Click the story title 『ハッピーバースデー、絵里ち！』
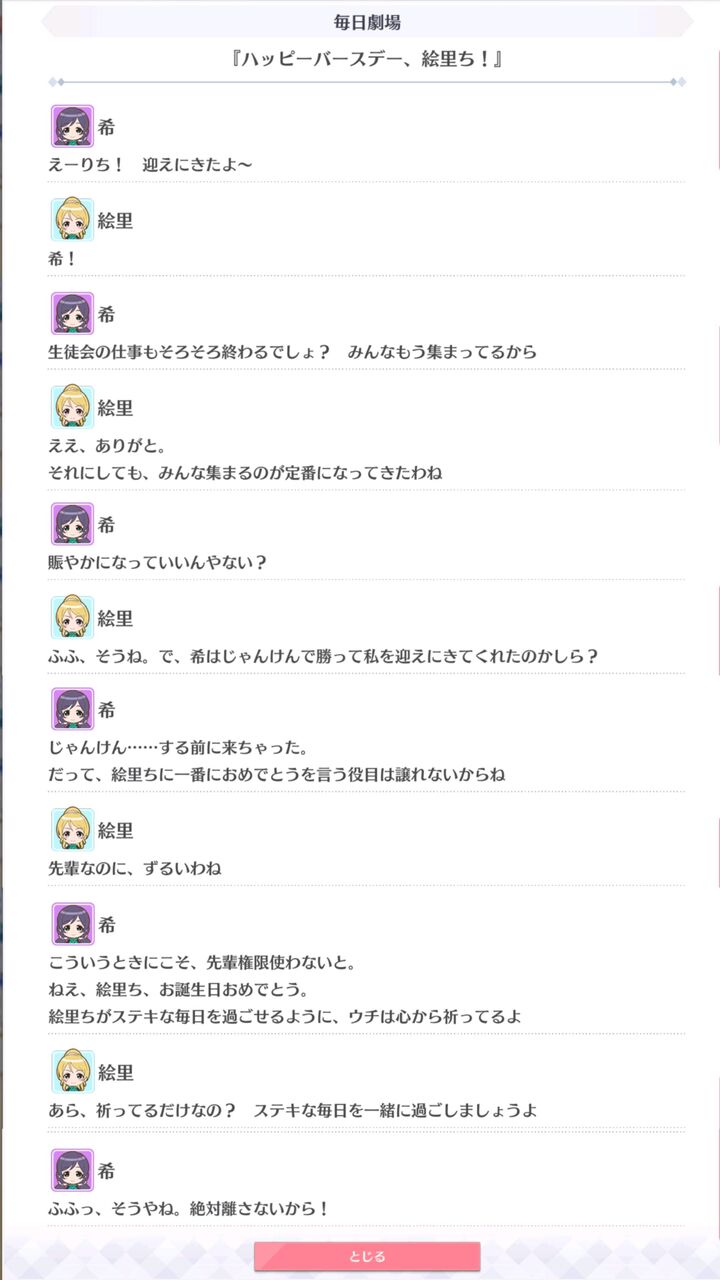720x1280 pixels. click(x=366, y=59)
